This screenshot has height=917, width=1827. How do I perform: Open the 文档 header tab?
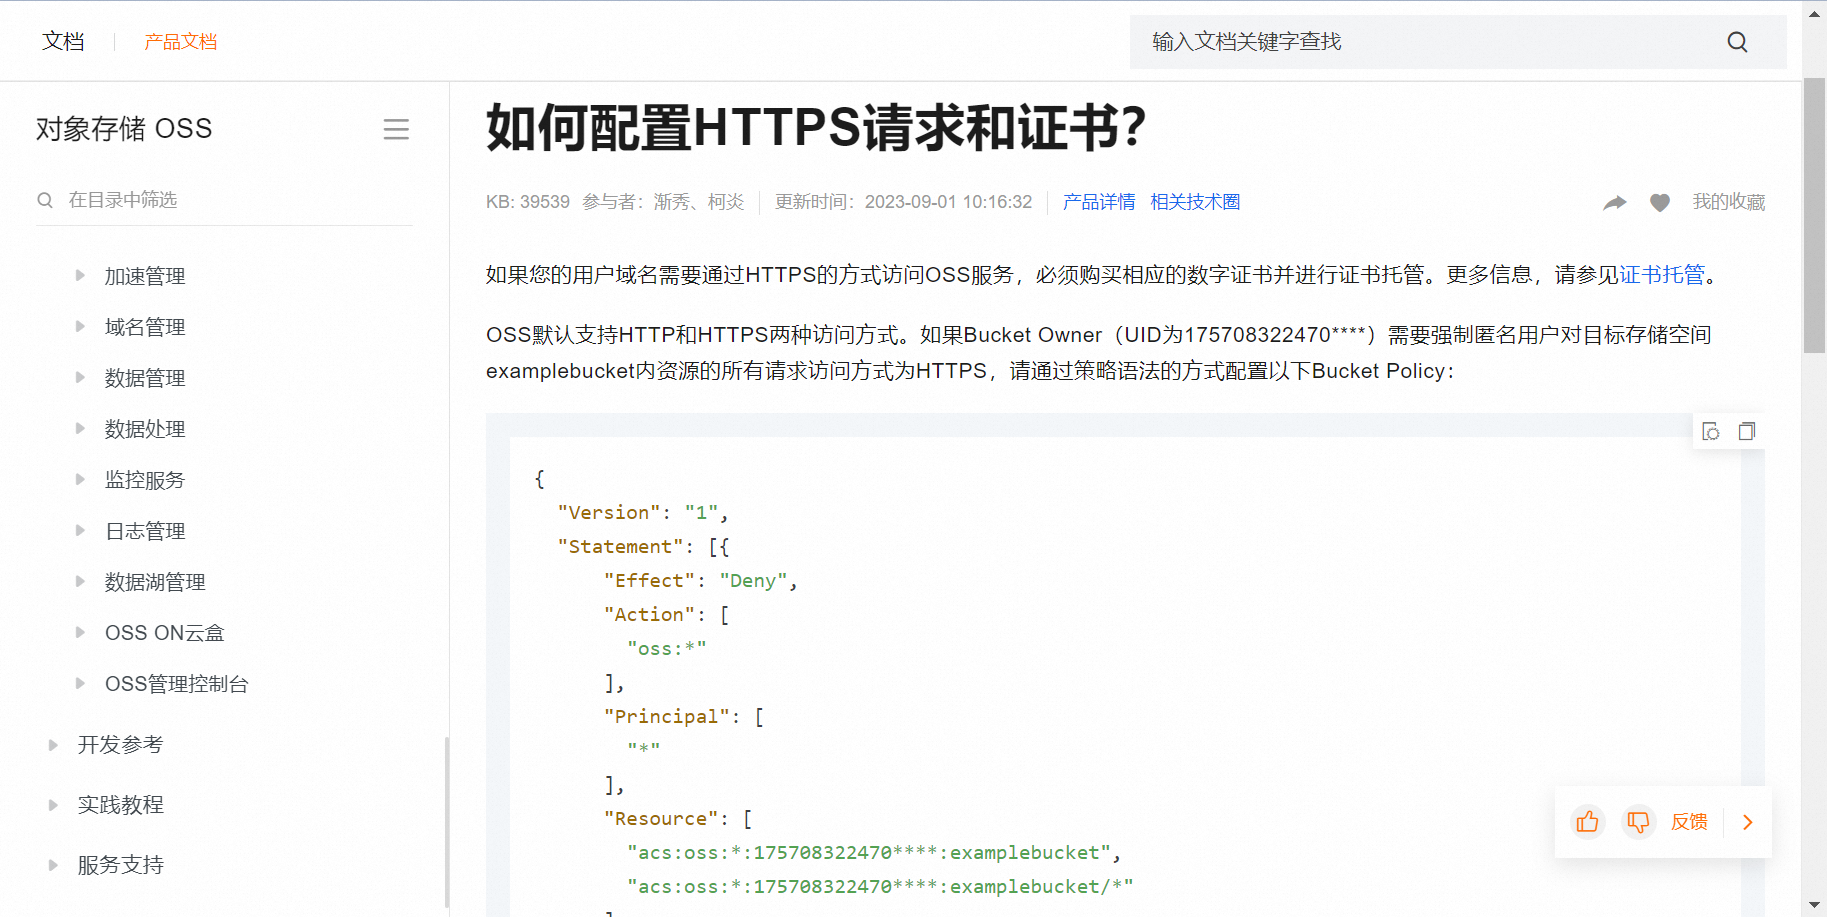(63, 41)
